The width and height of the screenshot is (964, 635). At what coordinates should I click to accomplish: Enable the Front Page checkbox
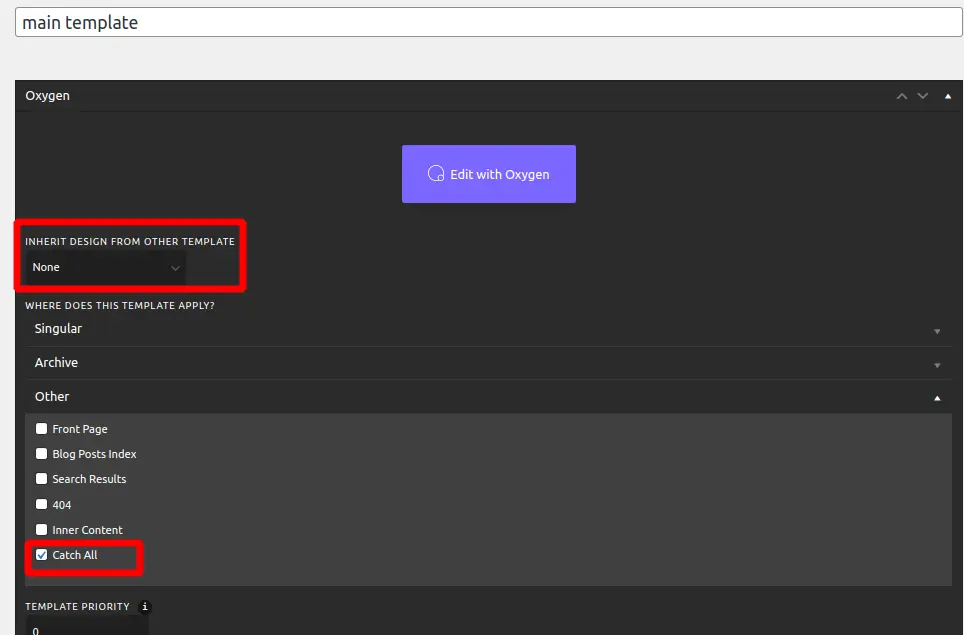(42, 429)
